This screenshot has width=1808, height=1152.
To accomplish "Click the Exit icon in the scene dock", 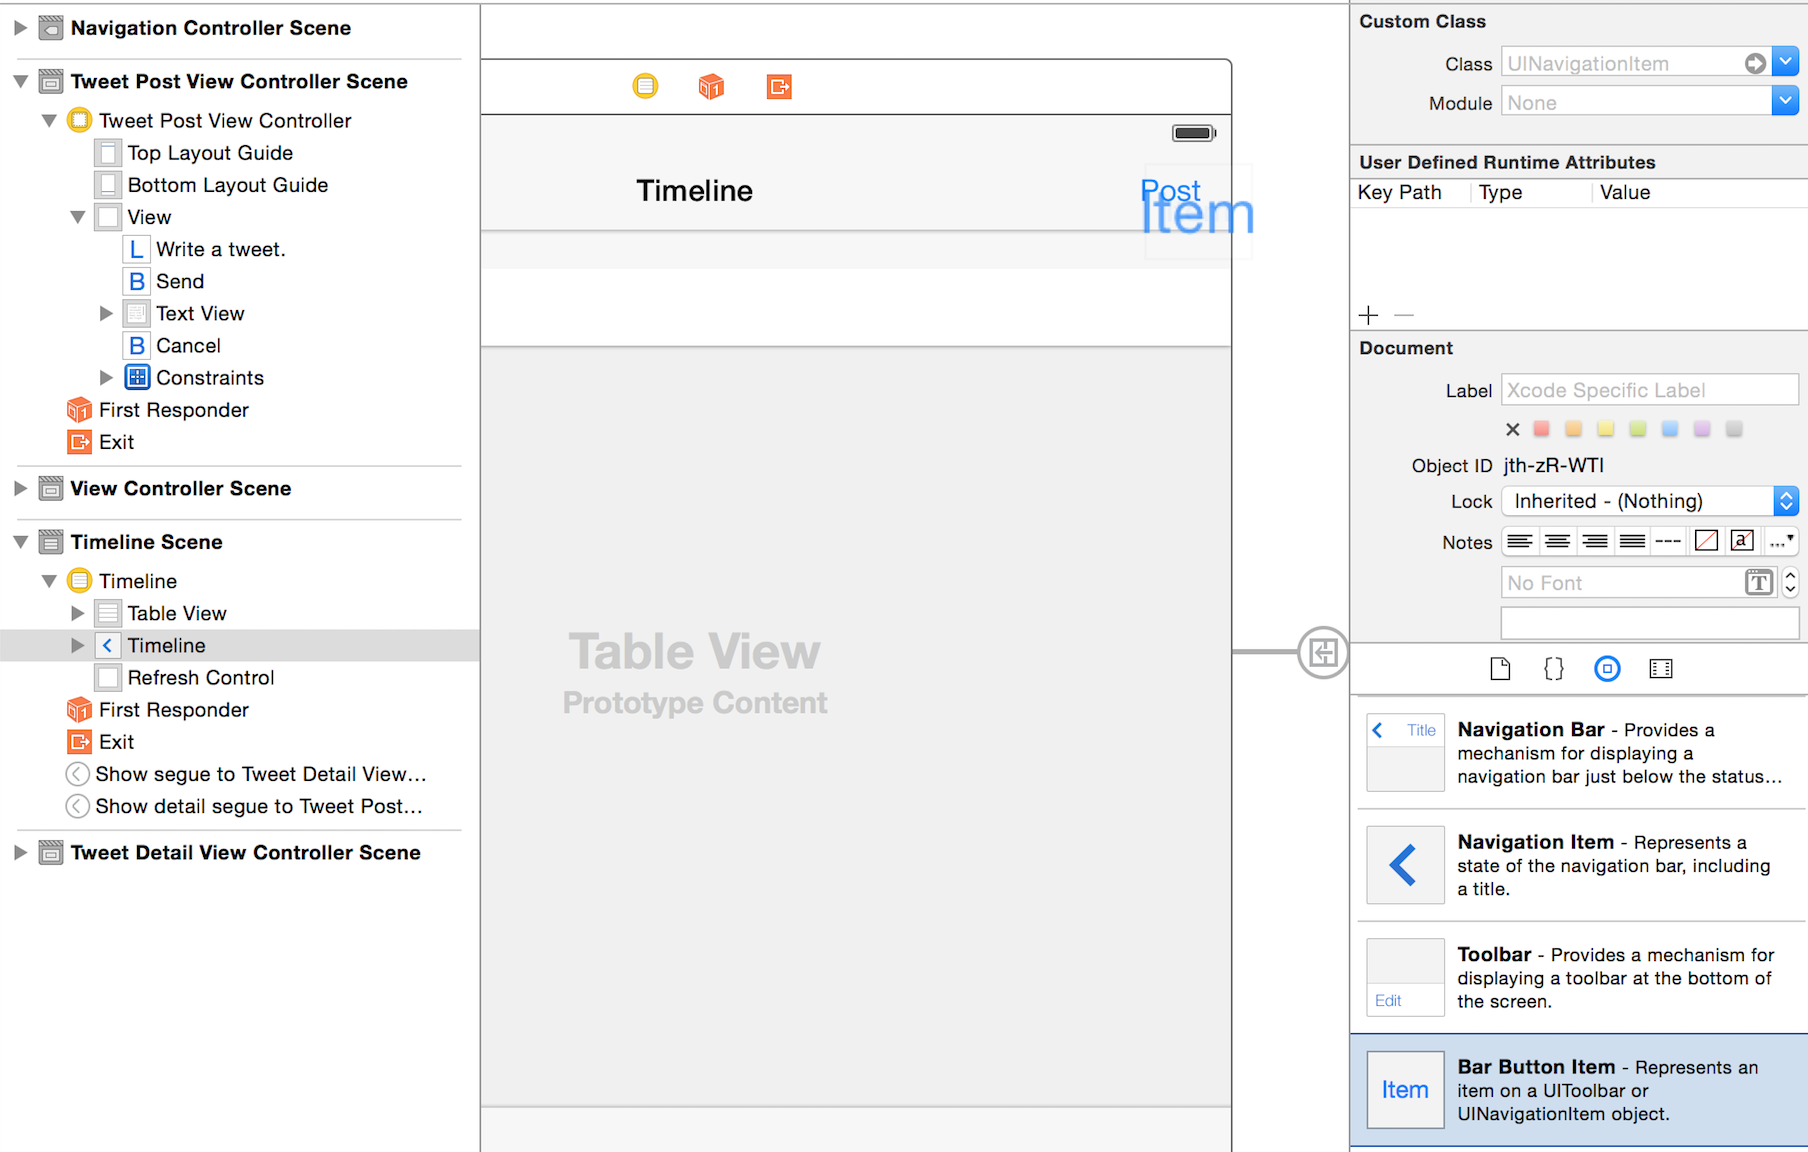I will point(779,86).
